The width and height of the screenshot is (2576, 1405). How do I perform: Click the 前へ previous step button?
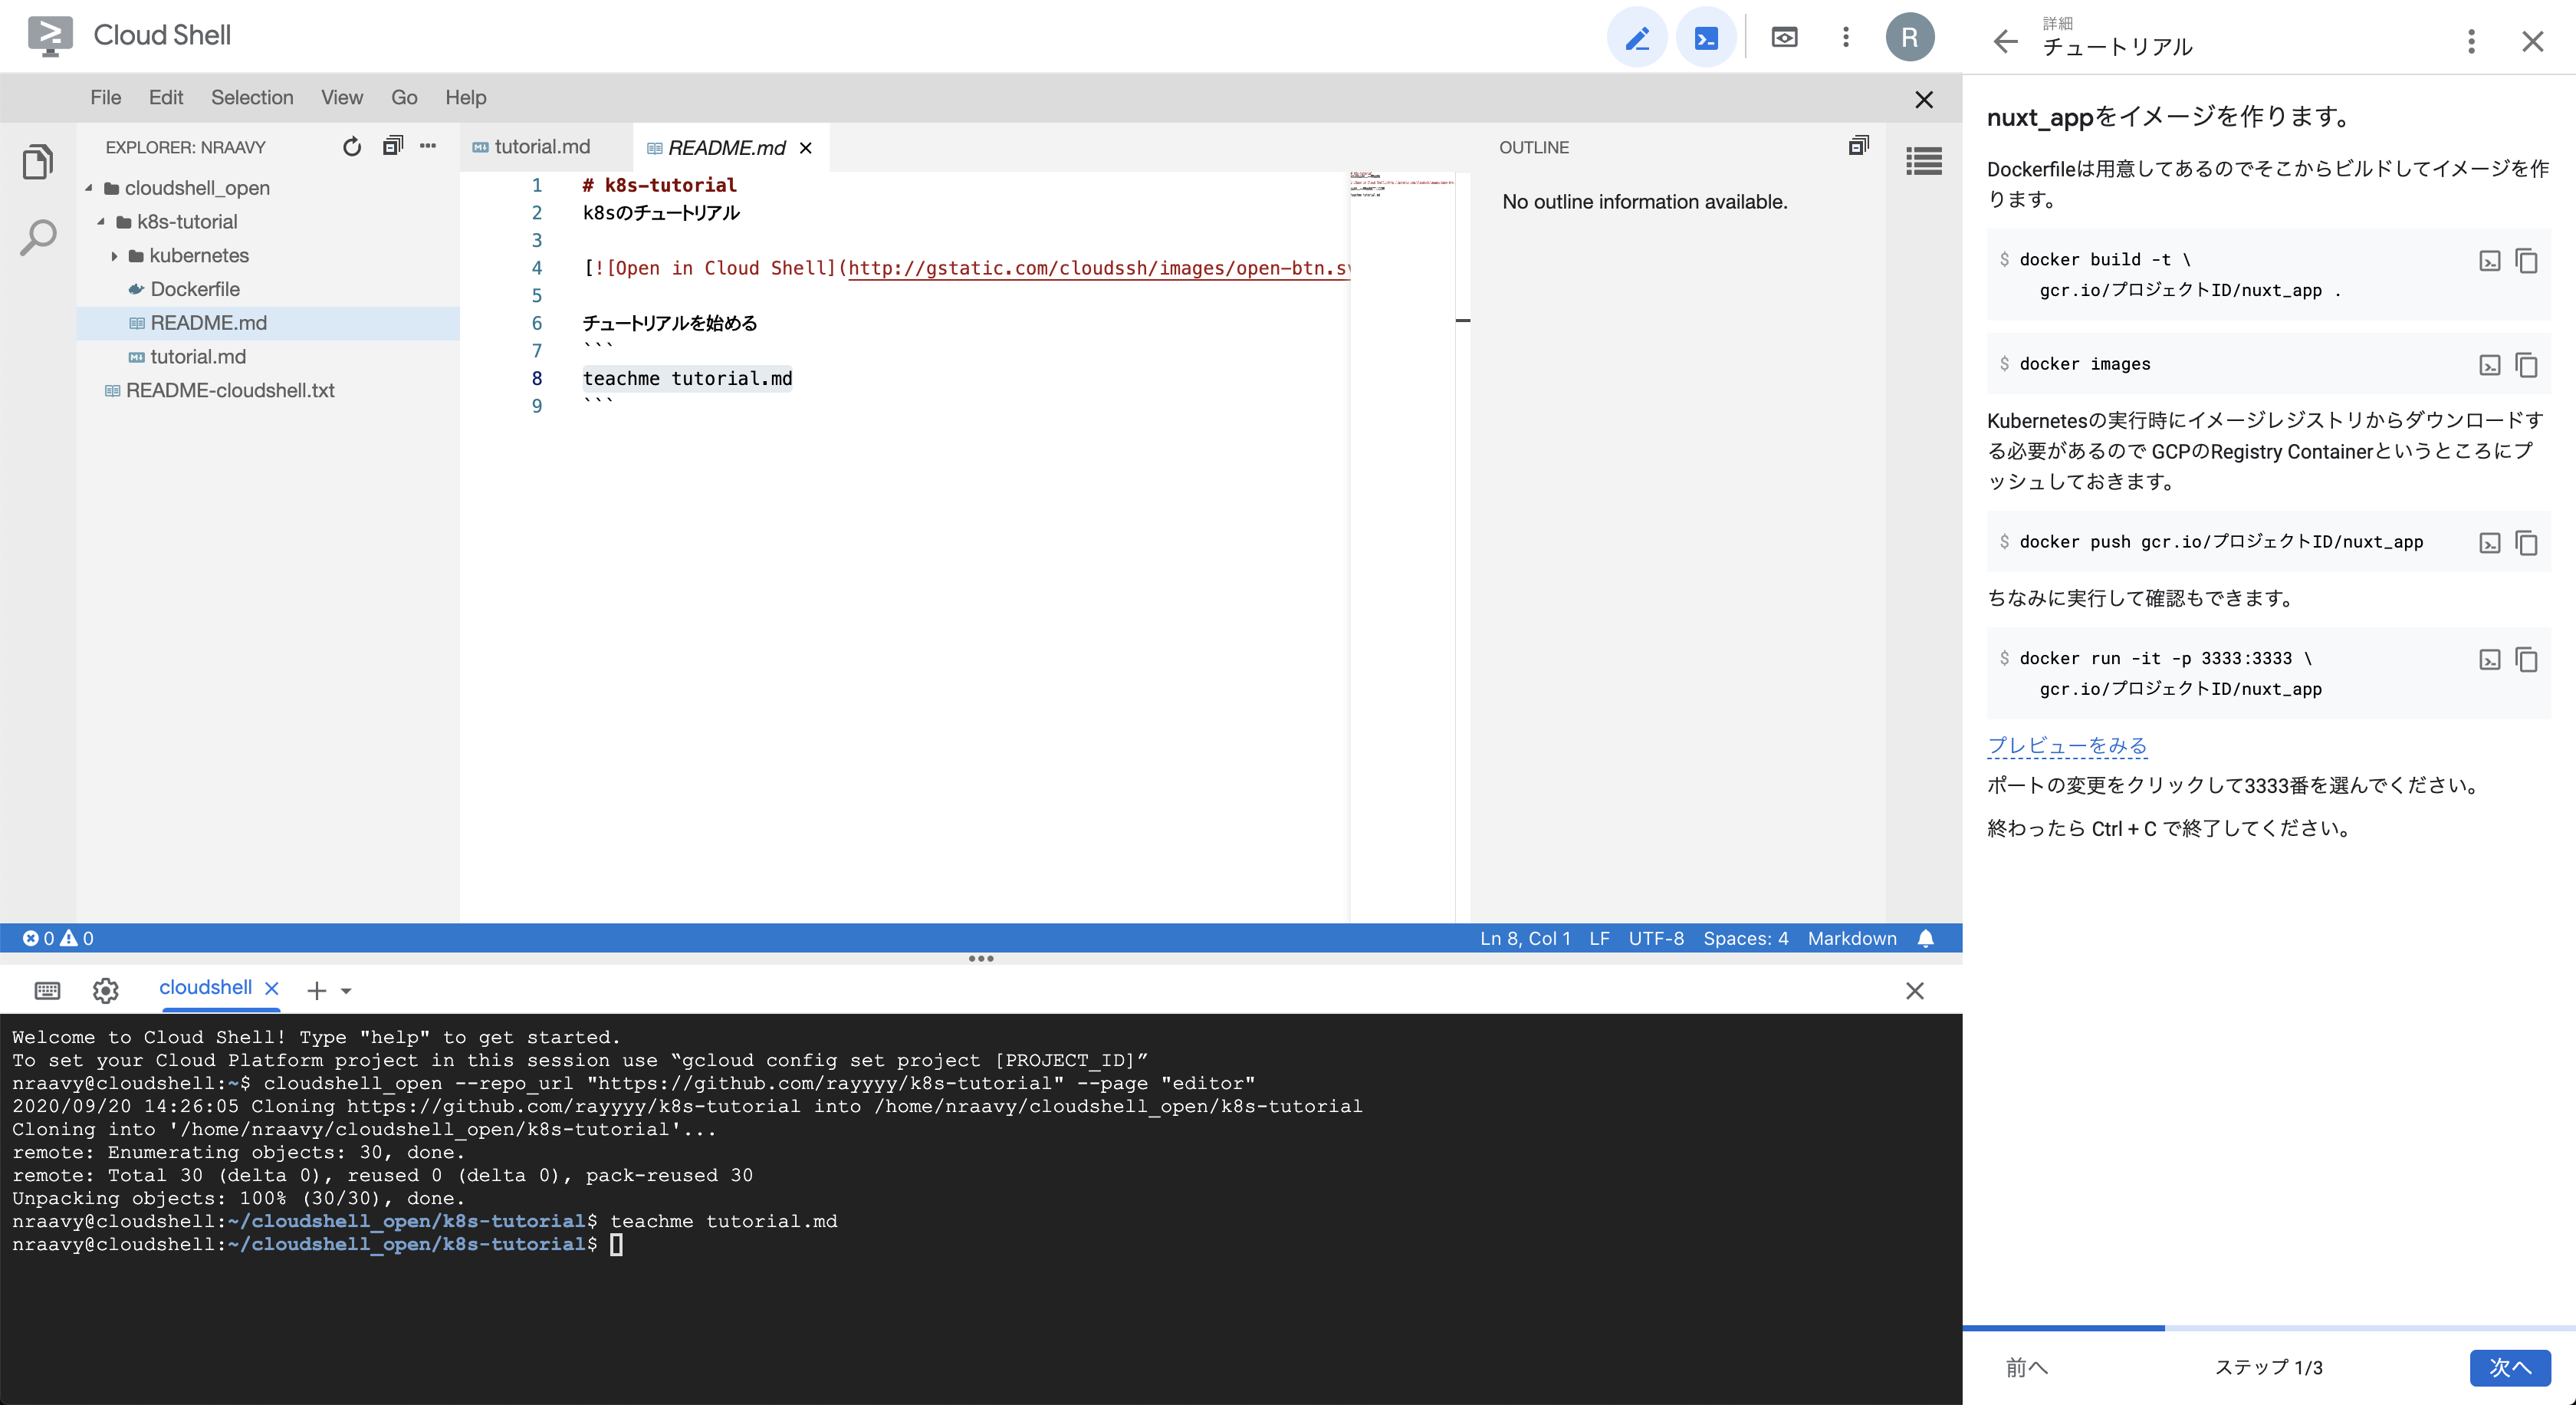coord(2026,1367)
